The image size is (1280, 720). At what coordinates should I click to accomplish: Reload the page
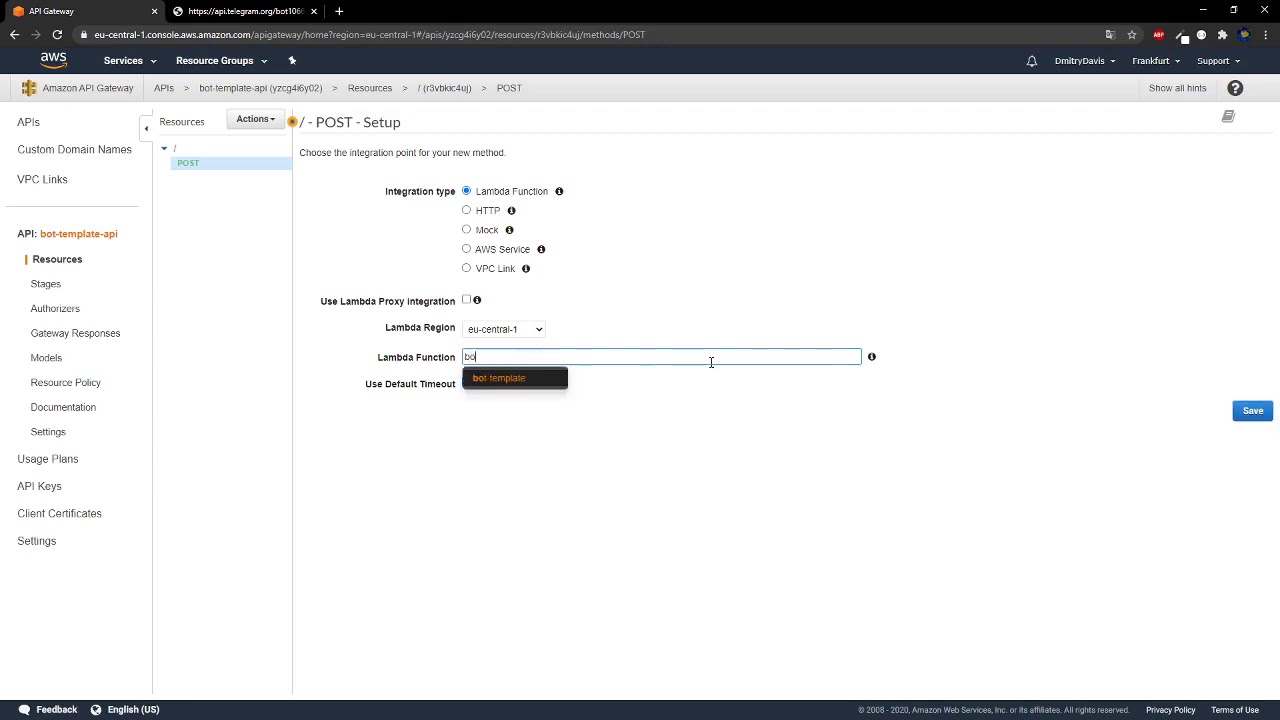(57, 34)
